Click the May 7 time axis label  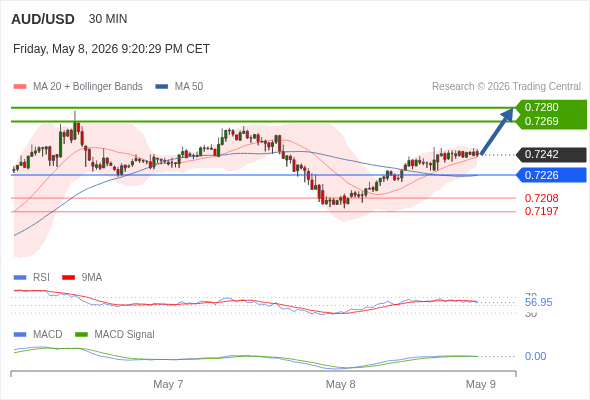[168, 384]
